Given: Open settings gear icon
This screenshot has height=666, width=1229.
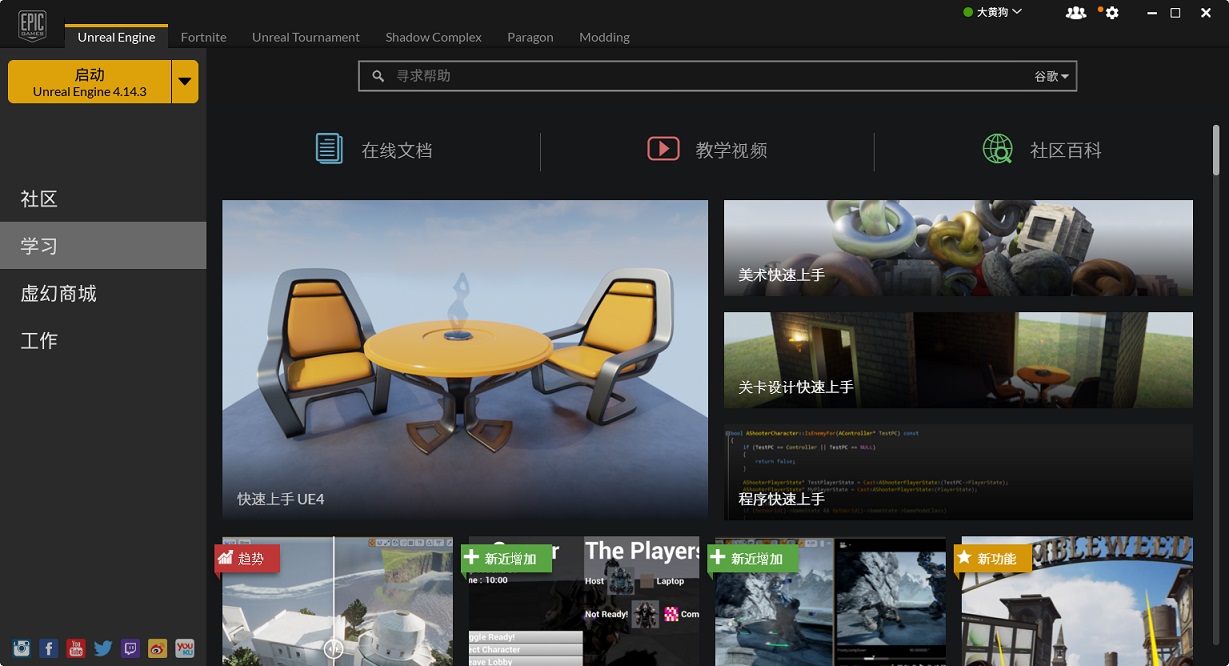Looking at the screenshot, I should 1111,13.
